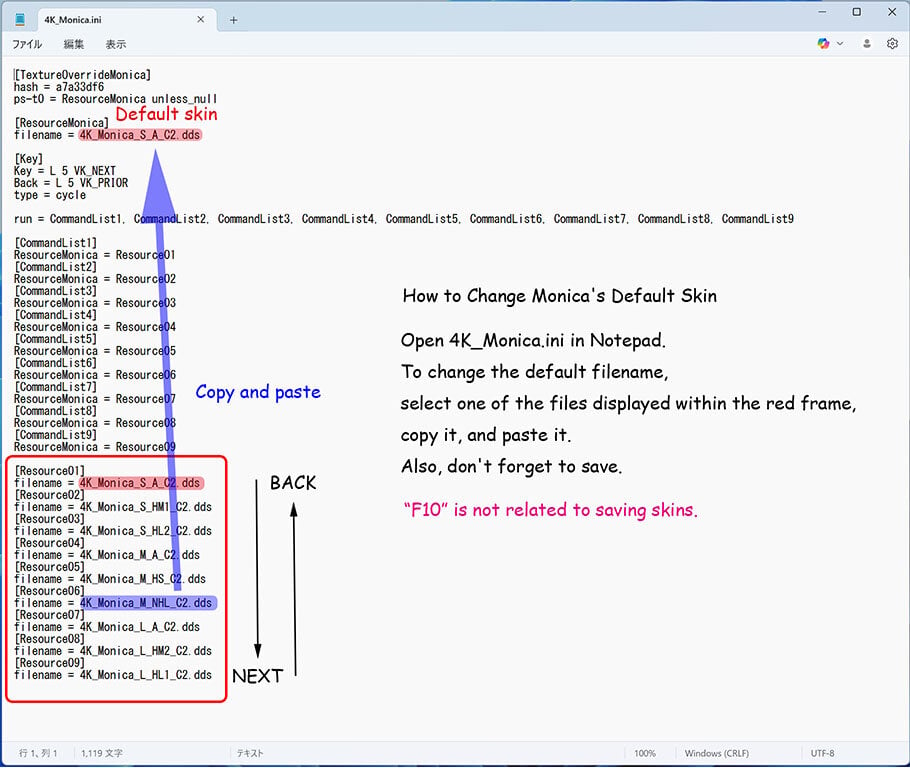Open the account profile icon

click(x=866, y=44)
